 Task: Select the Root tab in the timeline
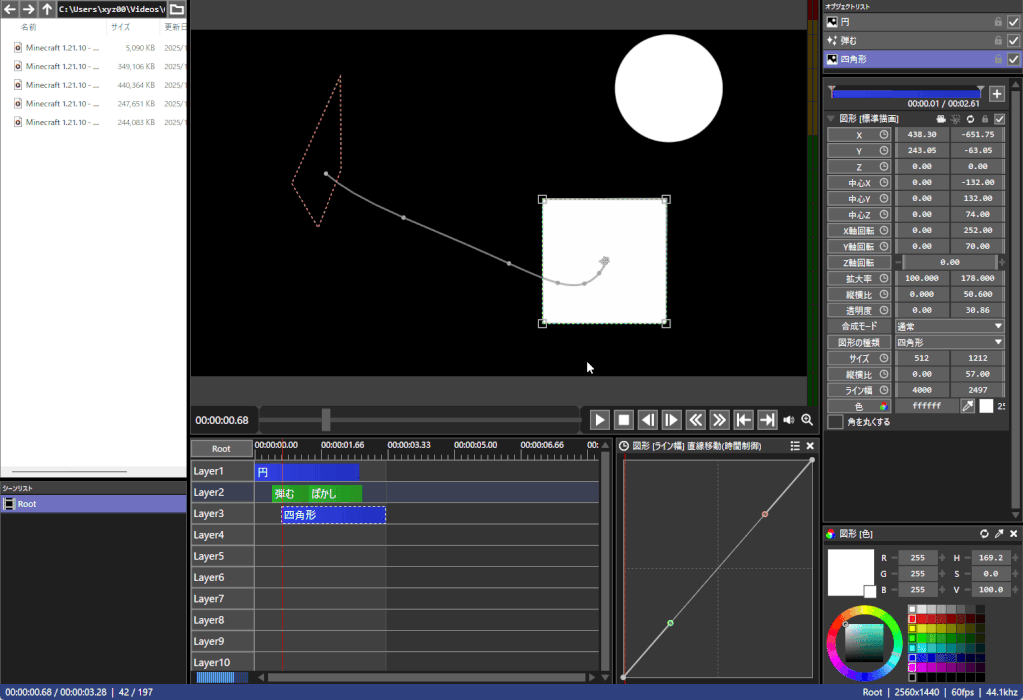point(221,448)
